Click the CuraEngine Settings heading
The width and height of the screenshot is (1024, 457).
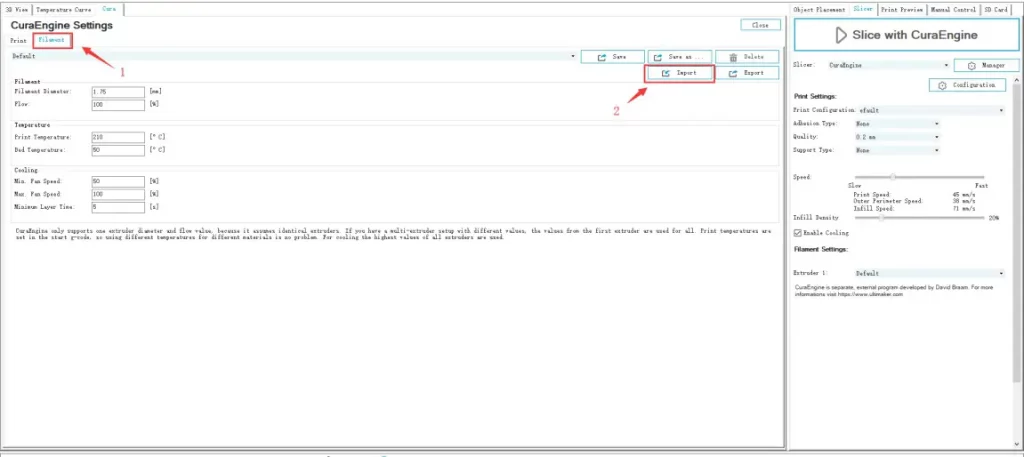pos(61,25)
